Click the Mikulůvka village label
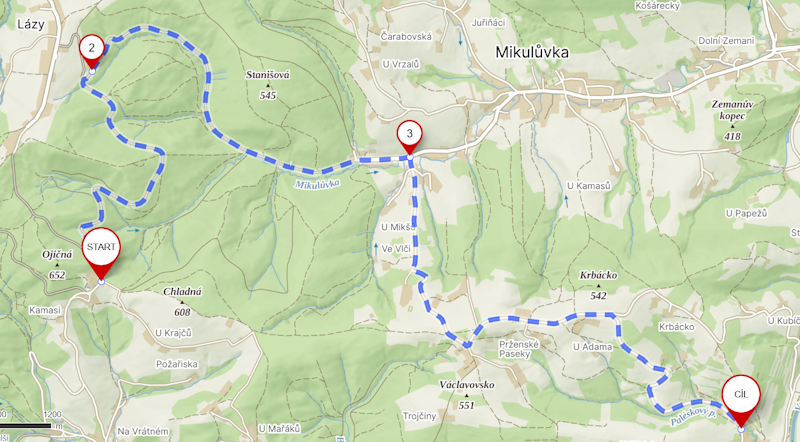This screenshot has height=442, width=800. point(532,52)
